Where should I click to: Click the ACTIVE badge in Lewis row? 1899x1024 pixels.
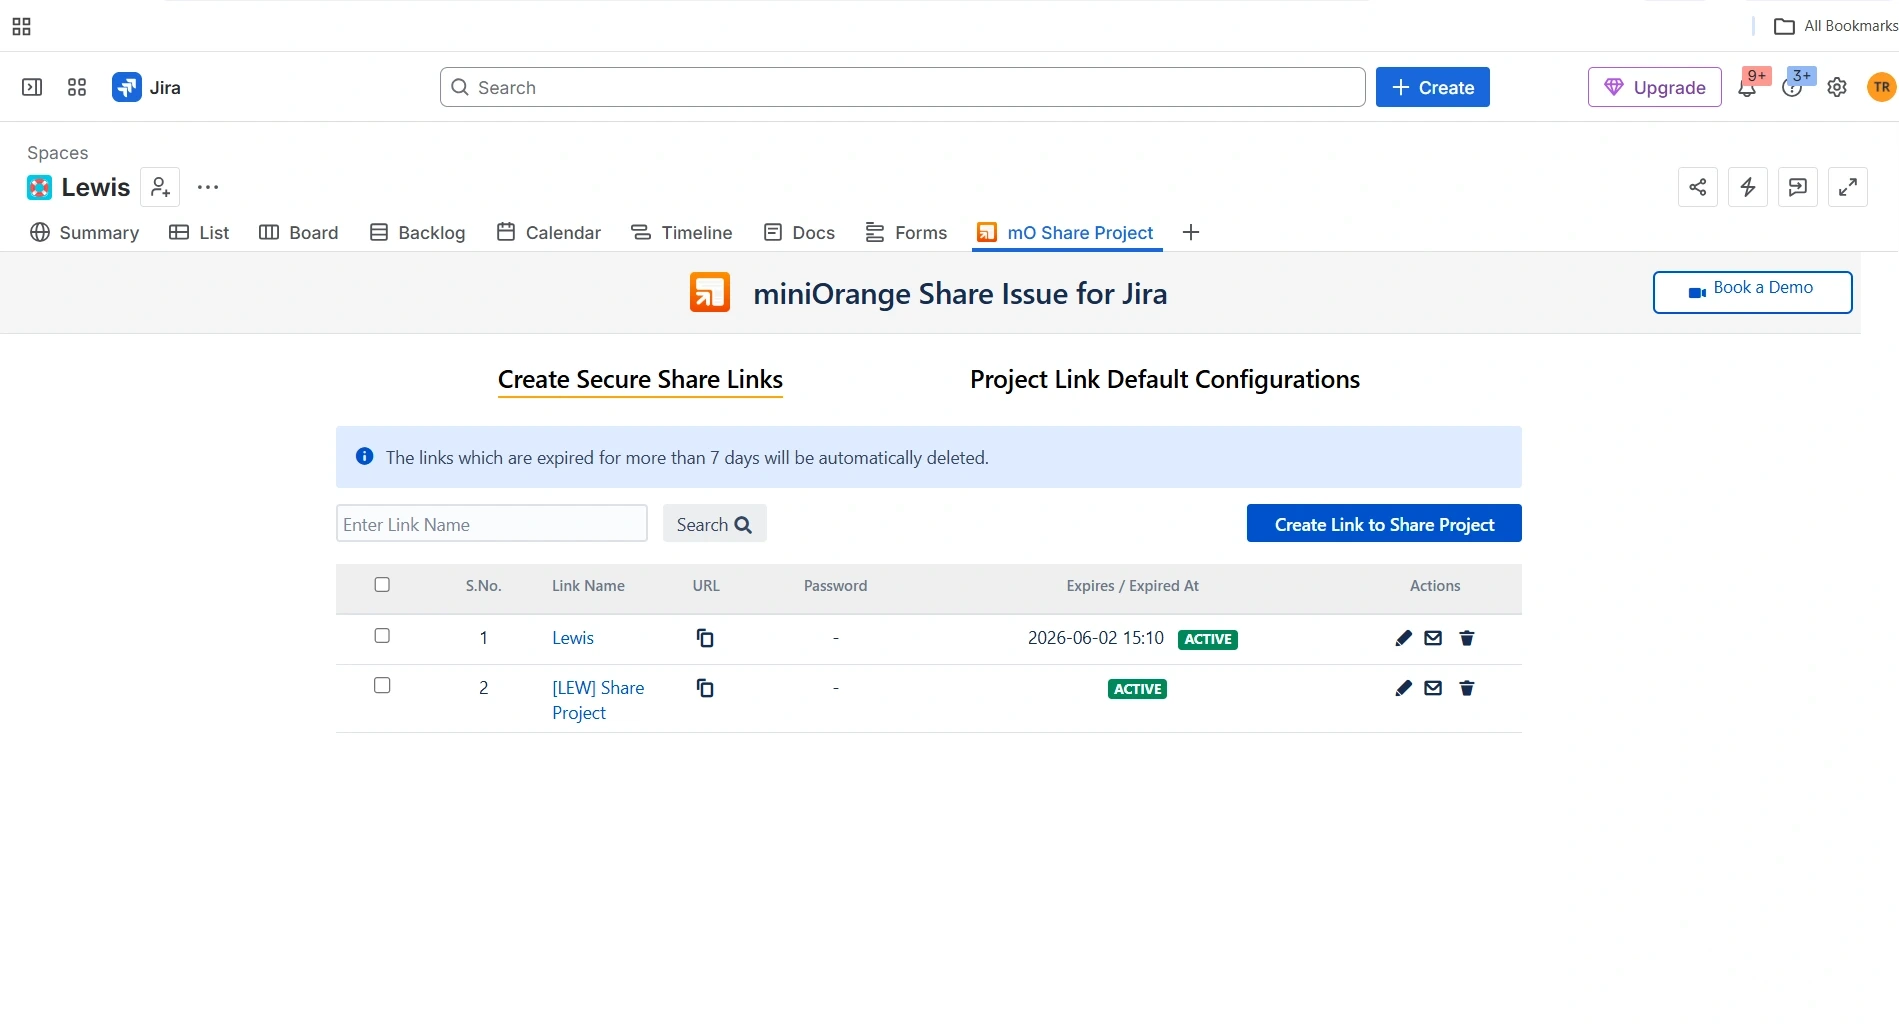point(1208,639)
